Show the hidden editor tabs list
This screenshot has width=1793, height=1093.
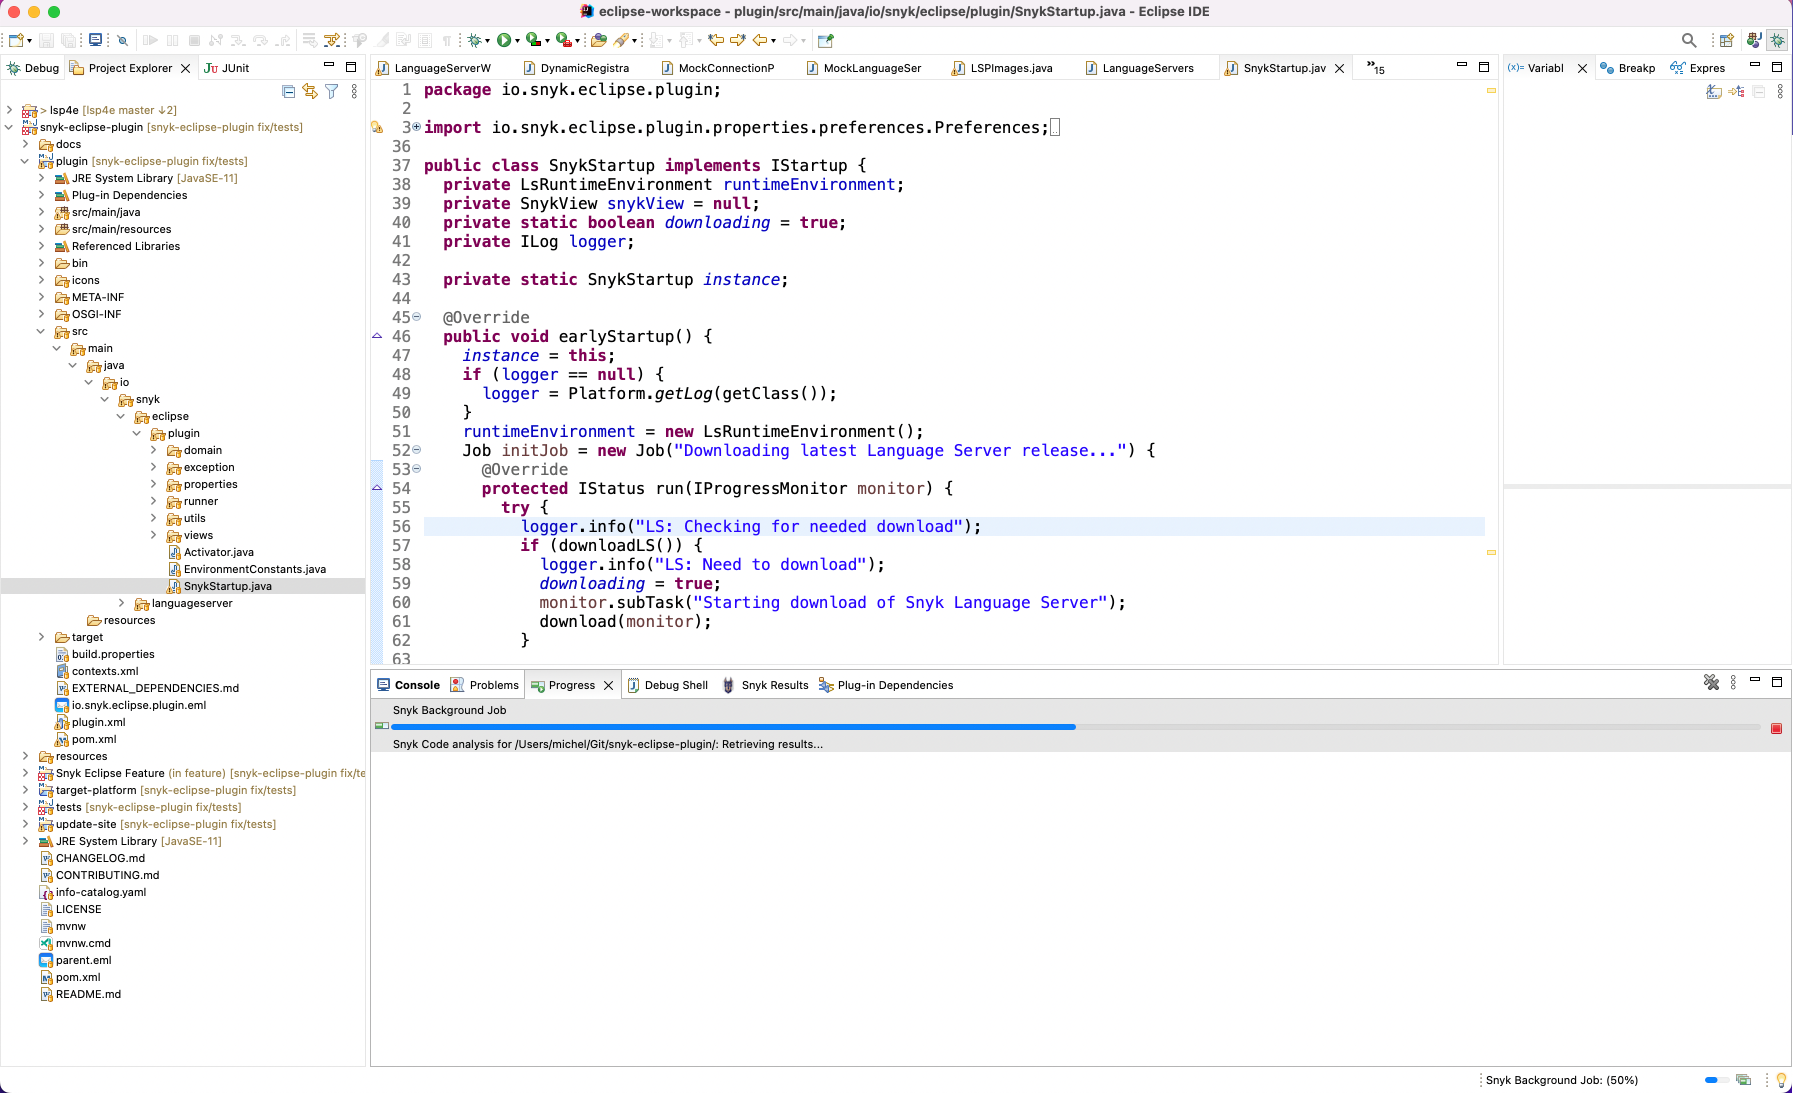coord(1376,68)
